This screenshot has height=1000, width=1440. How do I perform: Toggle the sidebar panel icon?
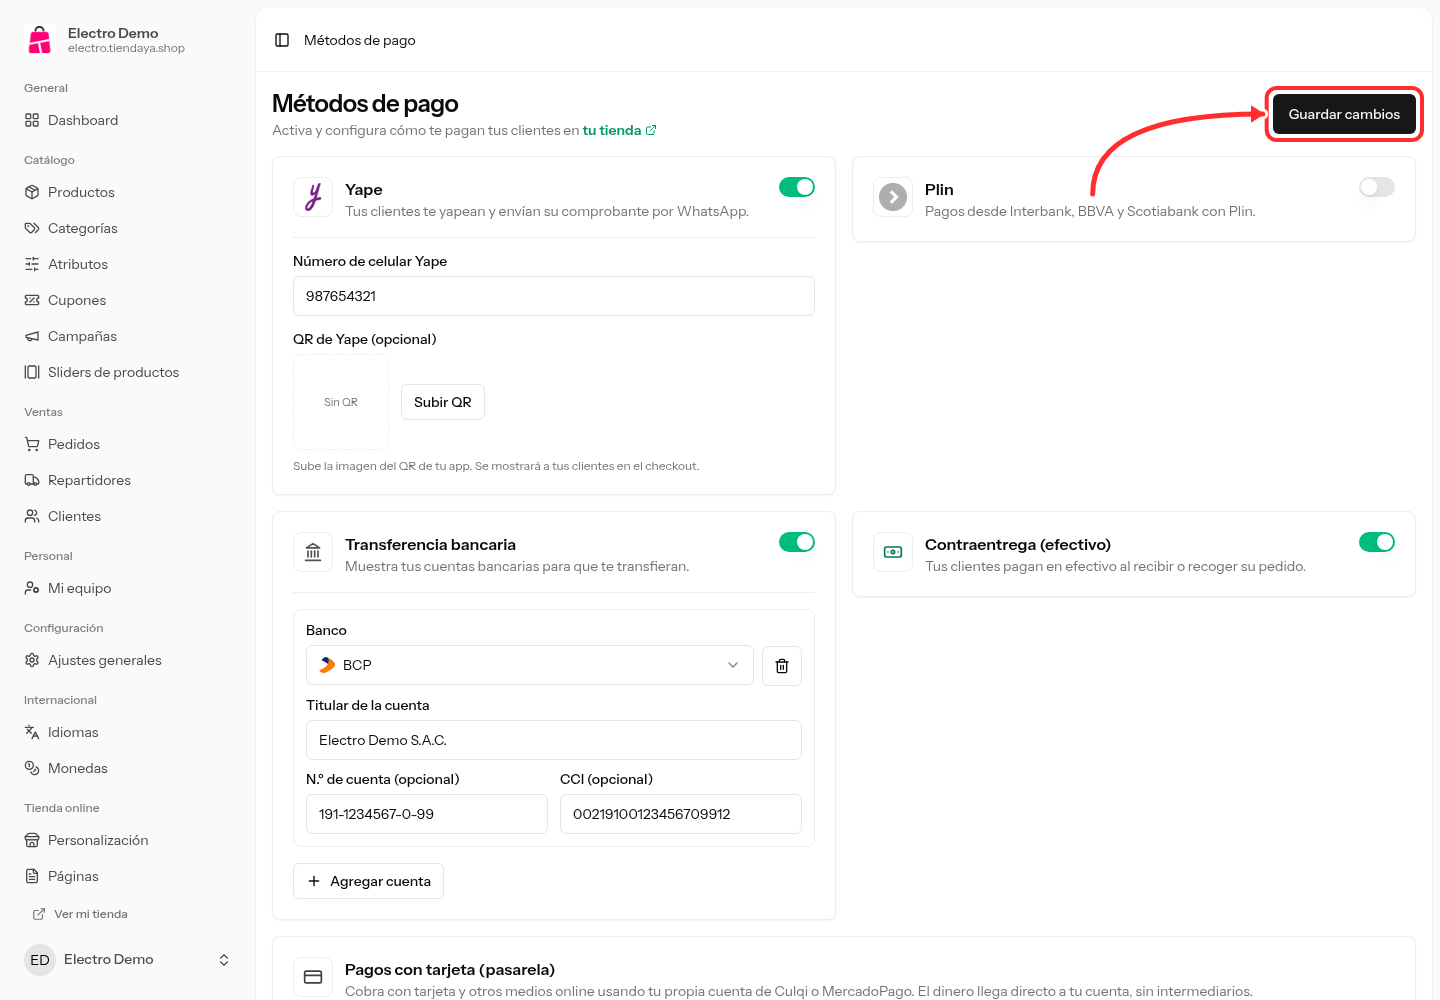[x=282, y=40]
